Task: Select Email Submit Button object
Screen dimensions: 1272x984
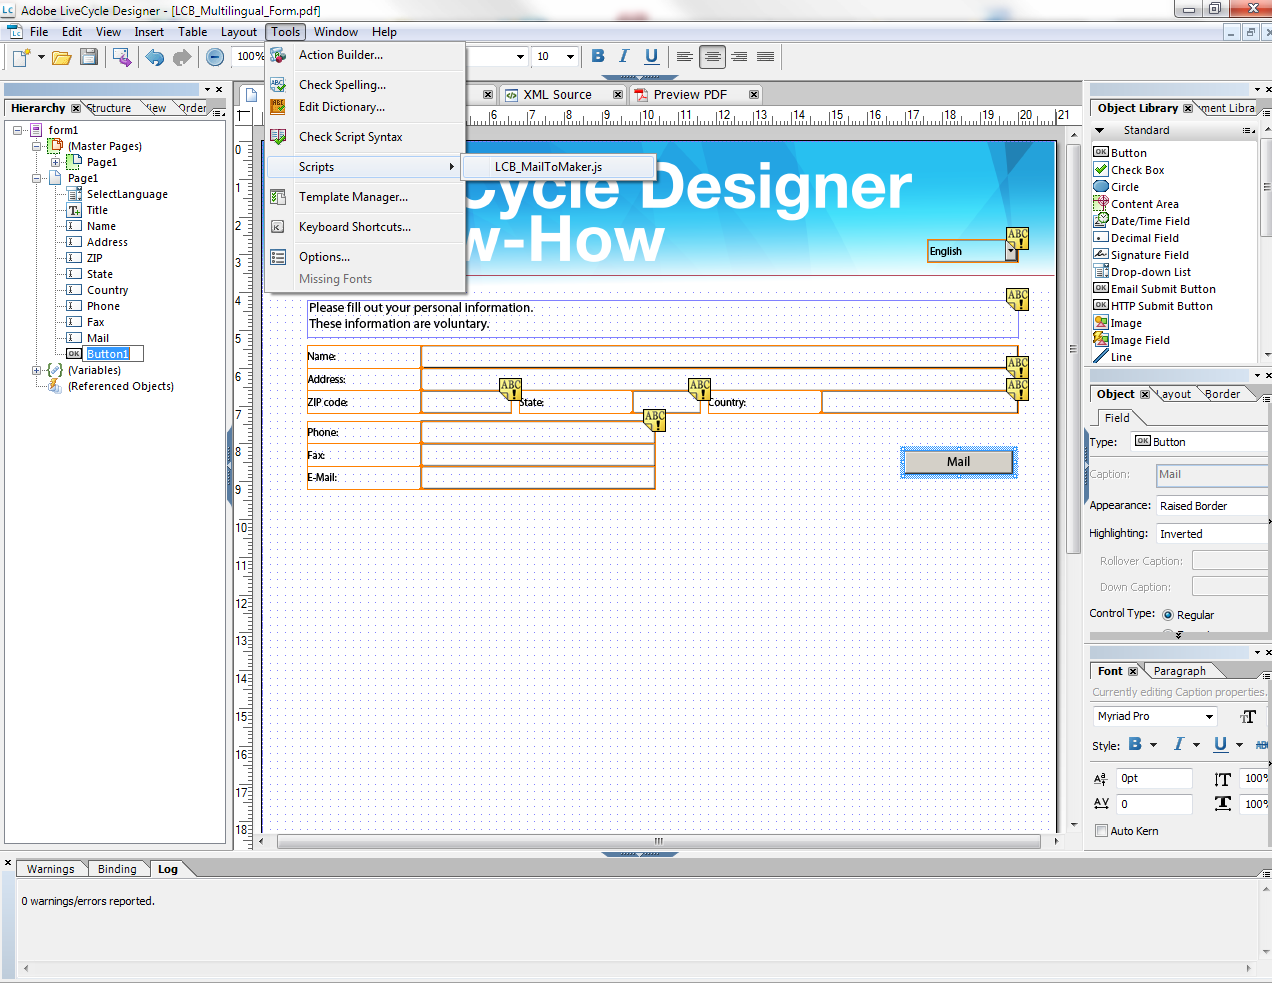Action: coord(1163,289)
